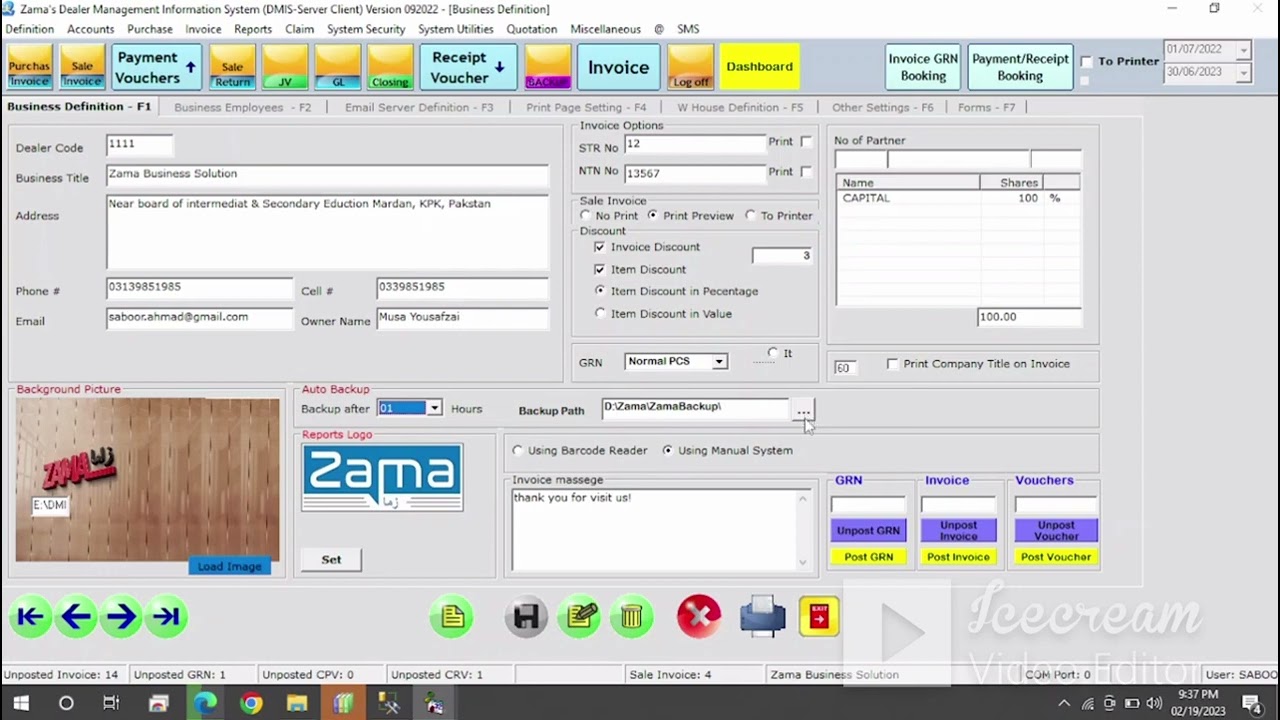1280x720 pixels.
Task: Click the Unpost GRN button
Action: (x=868, y=530)
